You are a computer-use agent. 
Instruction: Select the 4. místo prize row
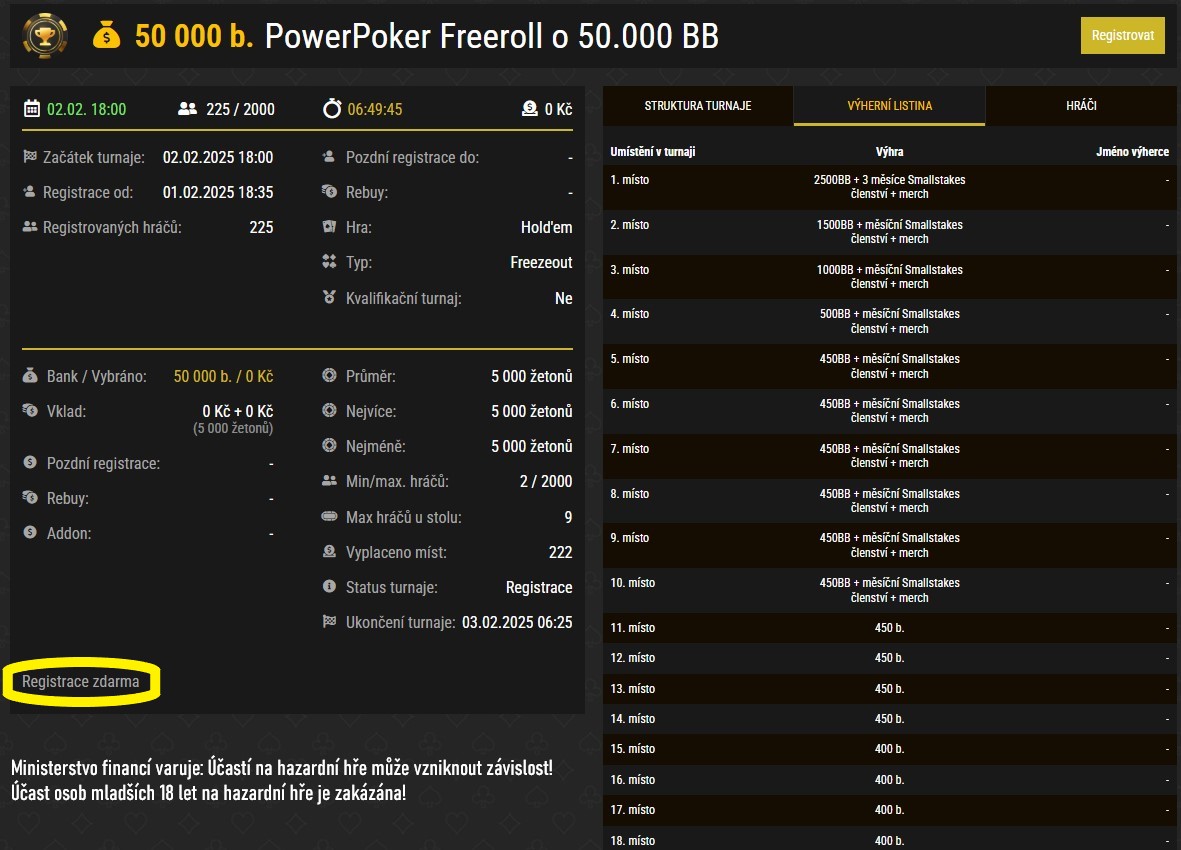pos(890,321)
